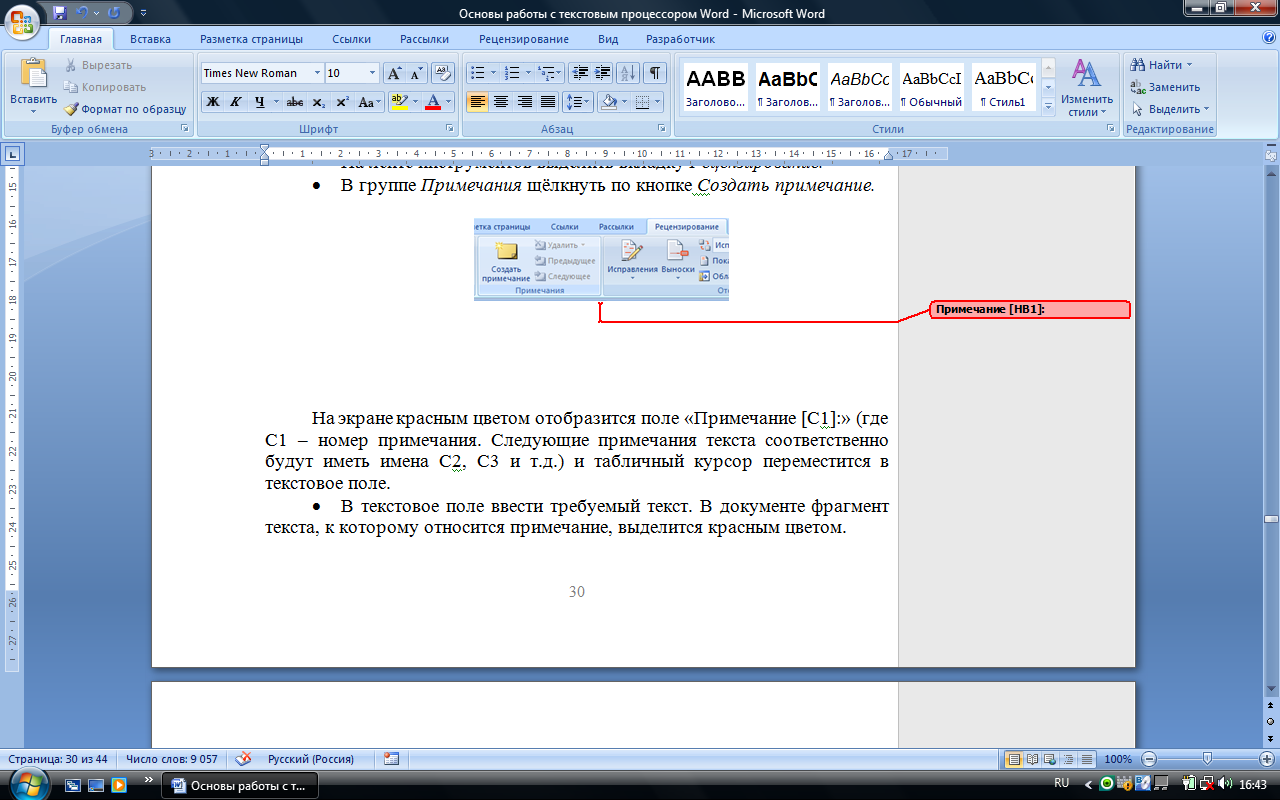Click macro recording icon in status bar
Image resolution: width=1280 pixels, height=800 pixels.
point(391,759)
